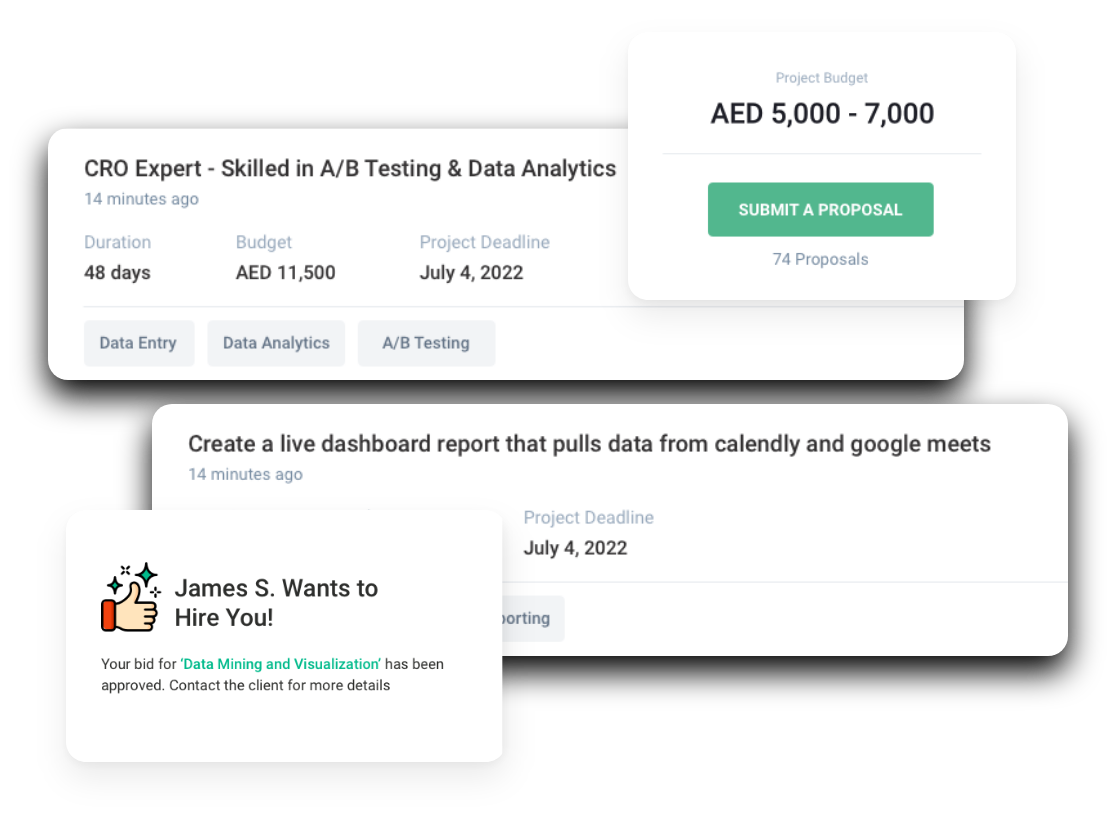Viewport: 1116px width, 826px height.
Task: Click the Submit a Proposal button
Action: (820, 210)
